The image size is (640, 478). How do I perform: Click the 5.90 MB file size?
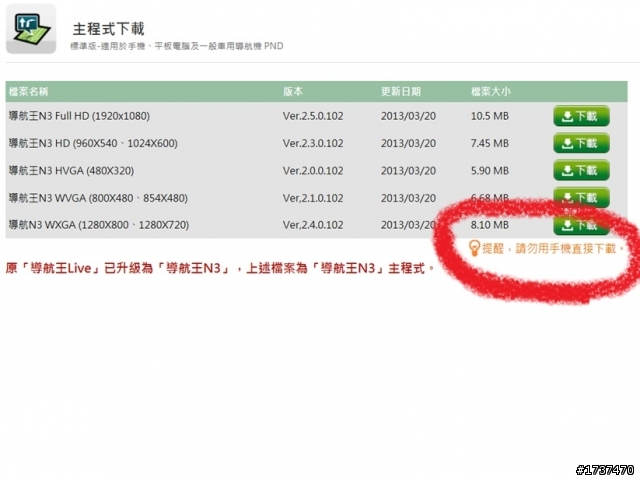click(490, 171)
